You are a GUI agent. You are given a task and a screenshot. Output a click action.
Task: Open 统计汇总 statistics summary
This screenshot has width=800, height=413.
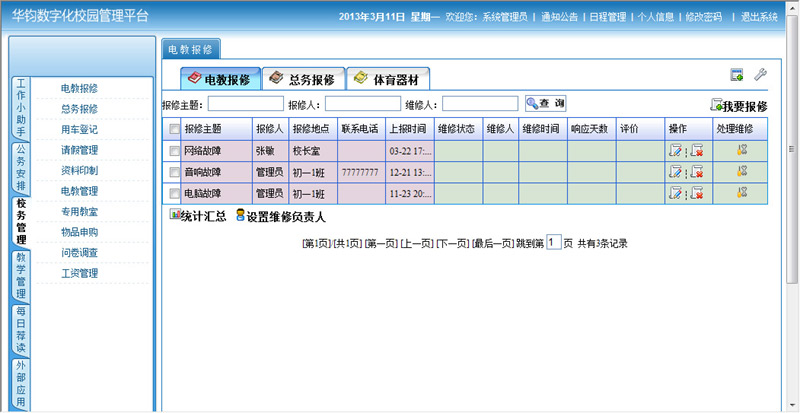tap(197, 215)
